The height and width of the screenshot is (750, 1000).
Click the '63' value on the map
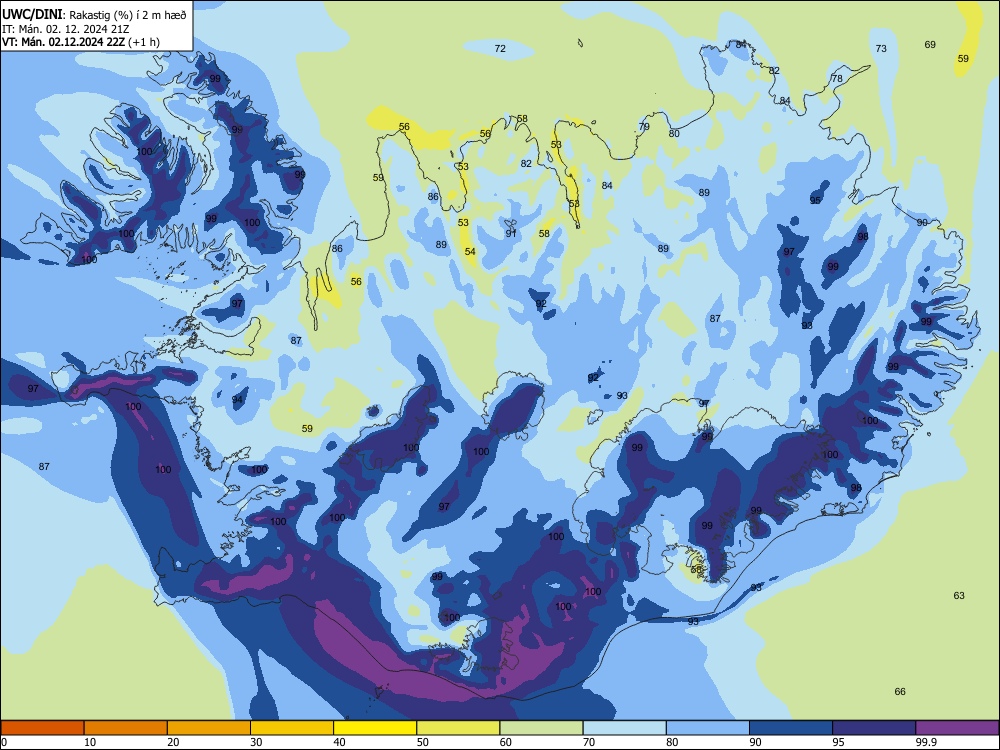tap(959, 596)
